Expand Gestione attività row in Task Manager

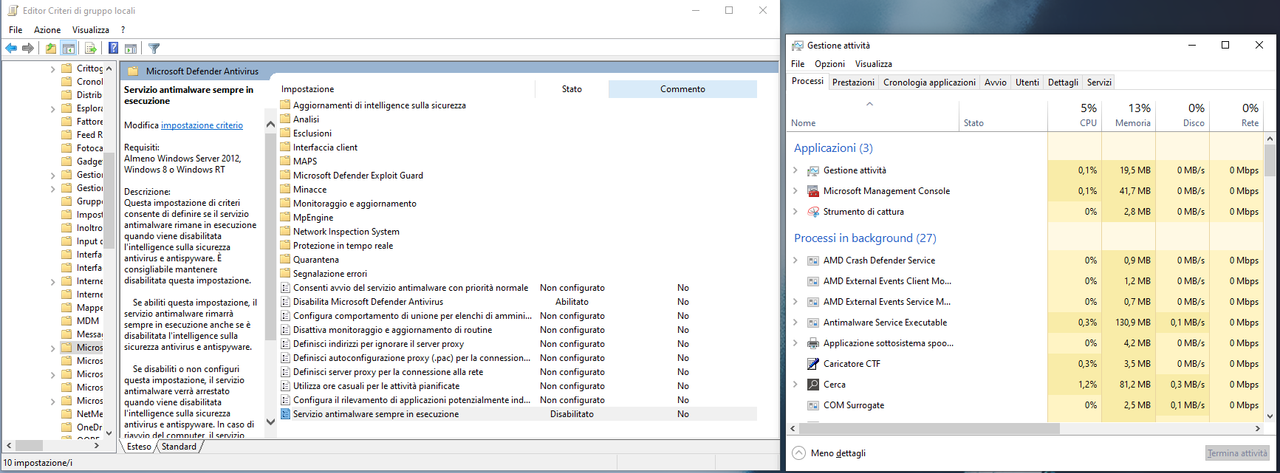click(x=795, y=170)
